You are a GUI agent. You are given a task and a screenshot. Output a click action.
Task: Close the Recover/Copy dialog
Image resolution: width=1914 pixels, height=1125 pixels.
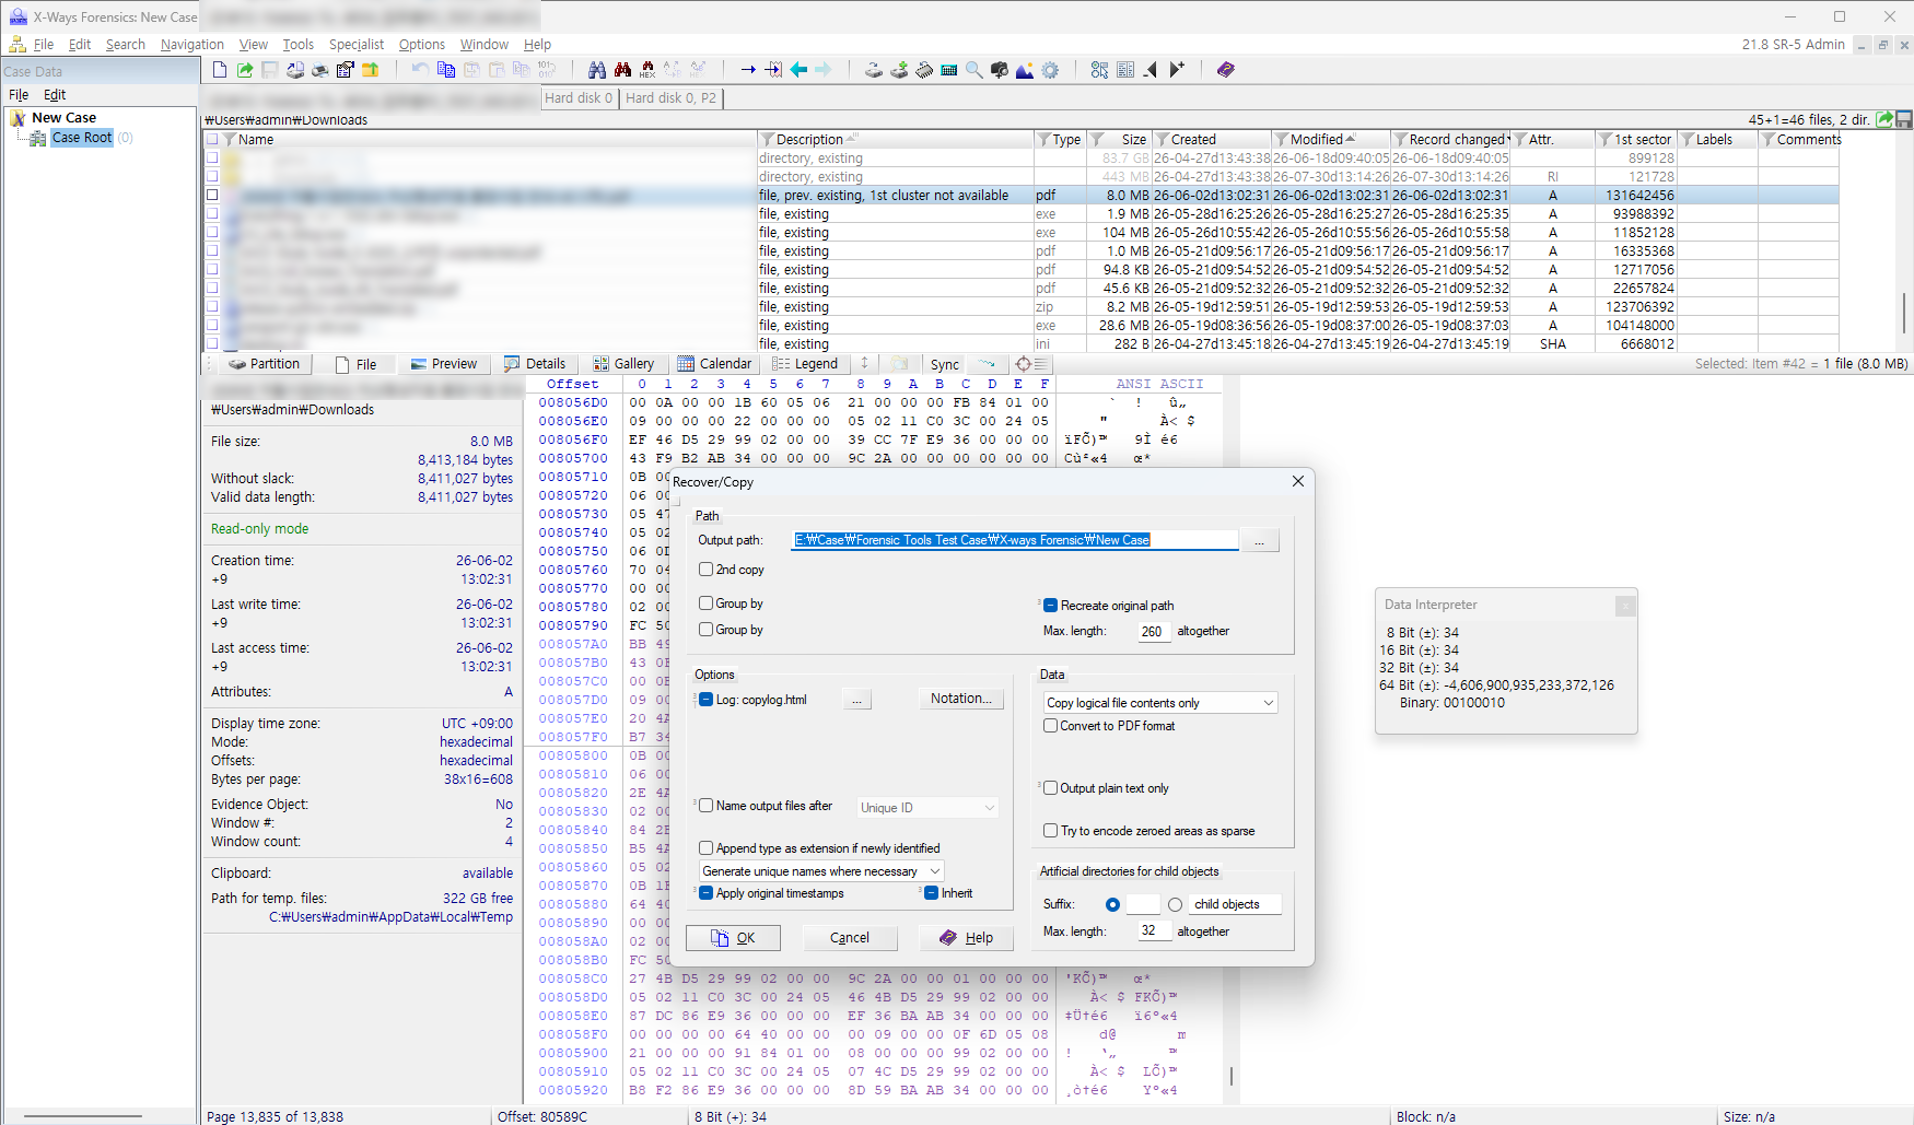point(1298,481)
